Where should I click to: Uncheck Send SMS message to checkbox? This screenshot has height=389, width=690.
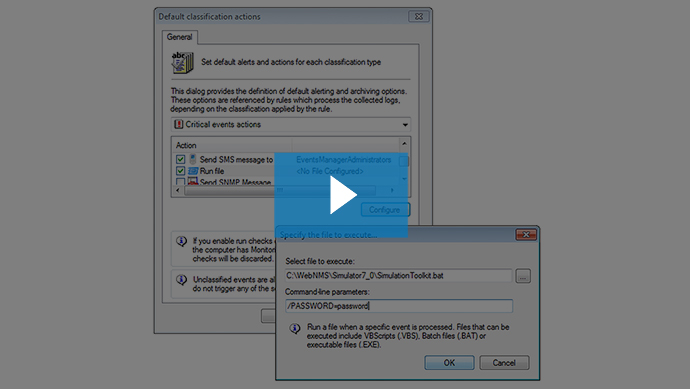(180, 159)
